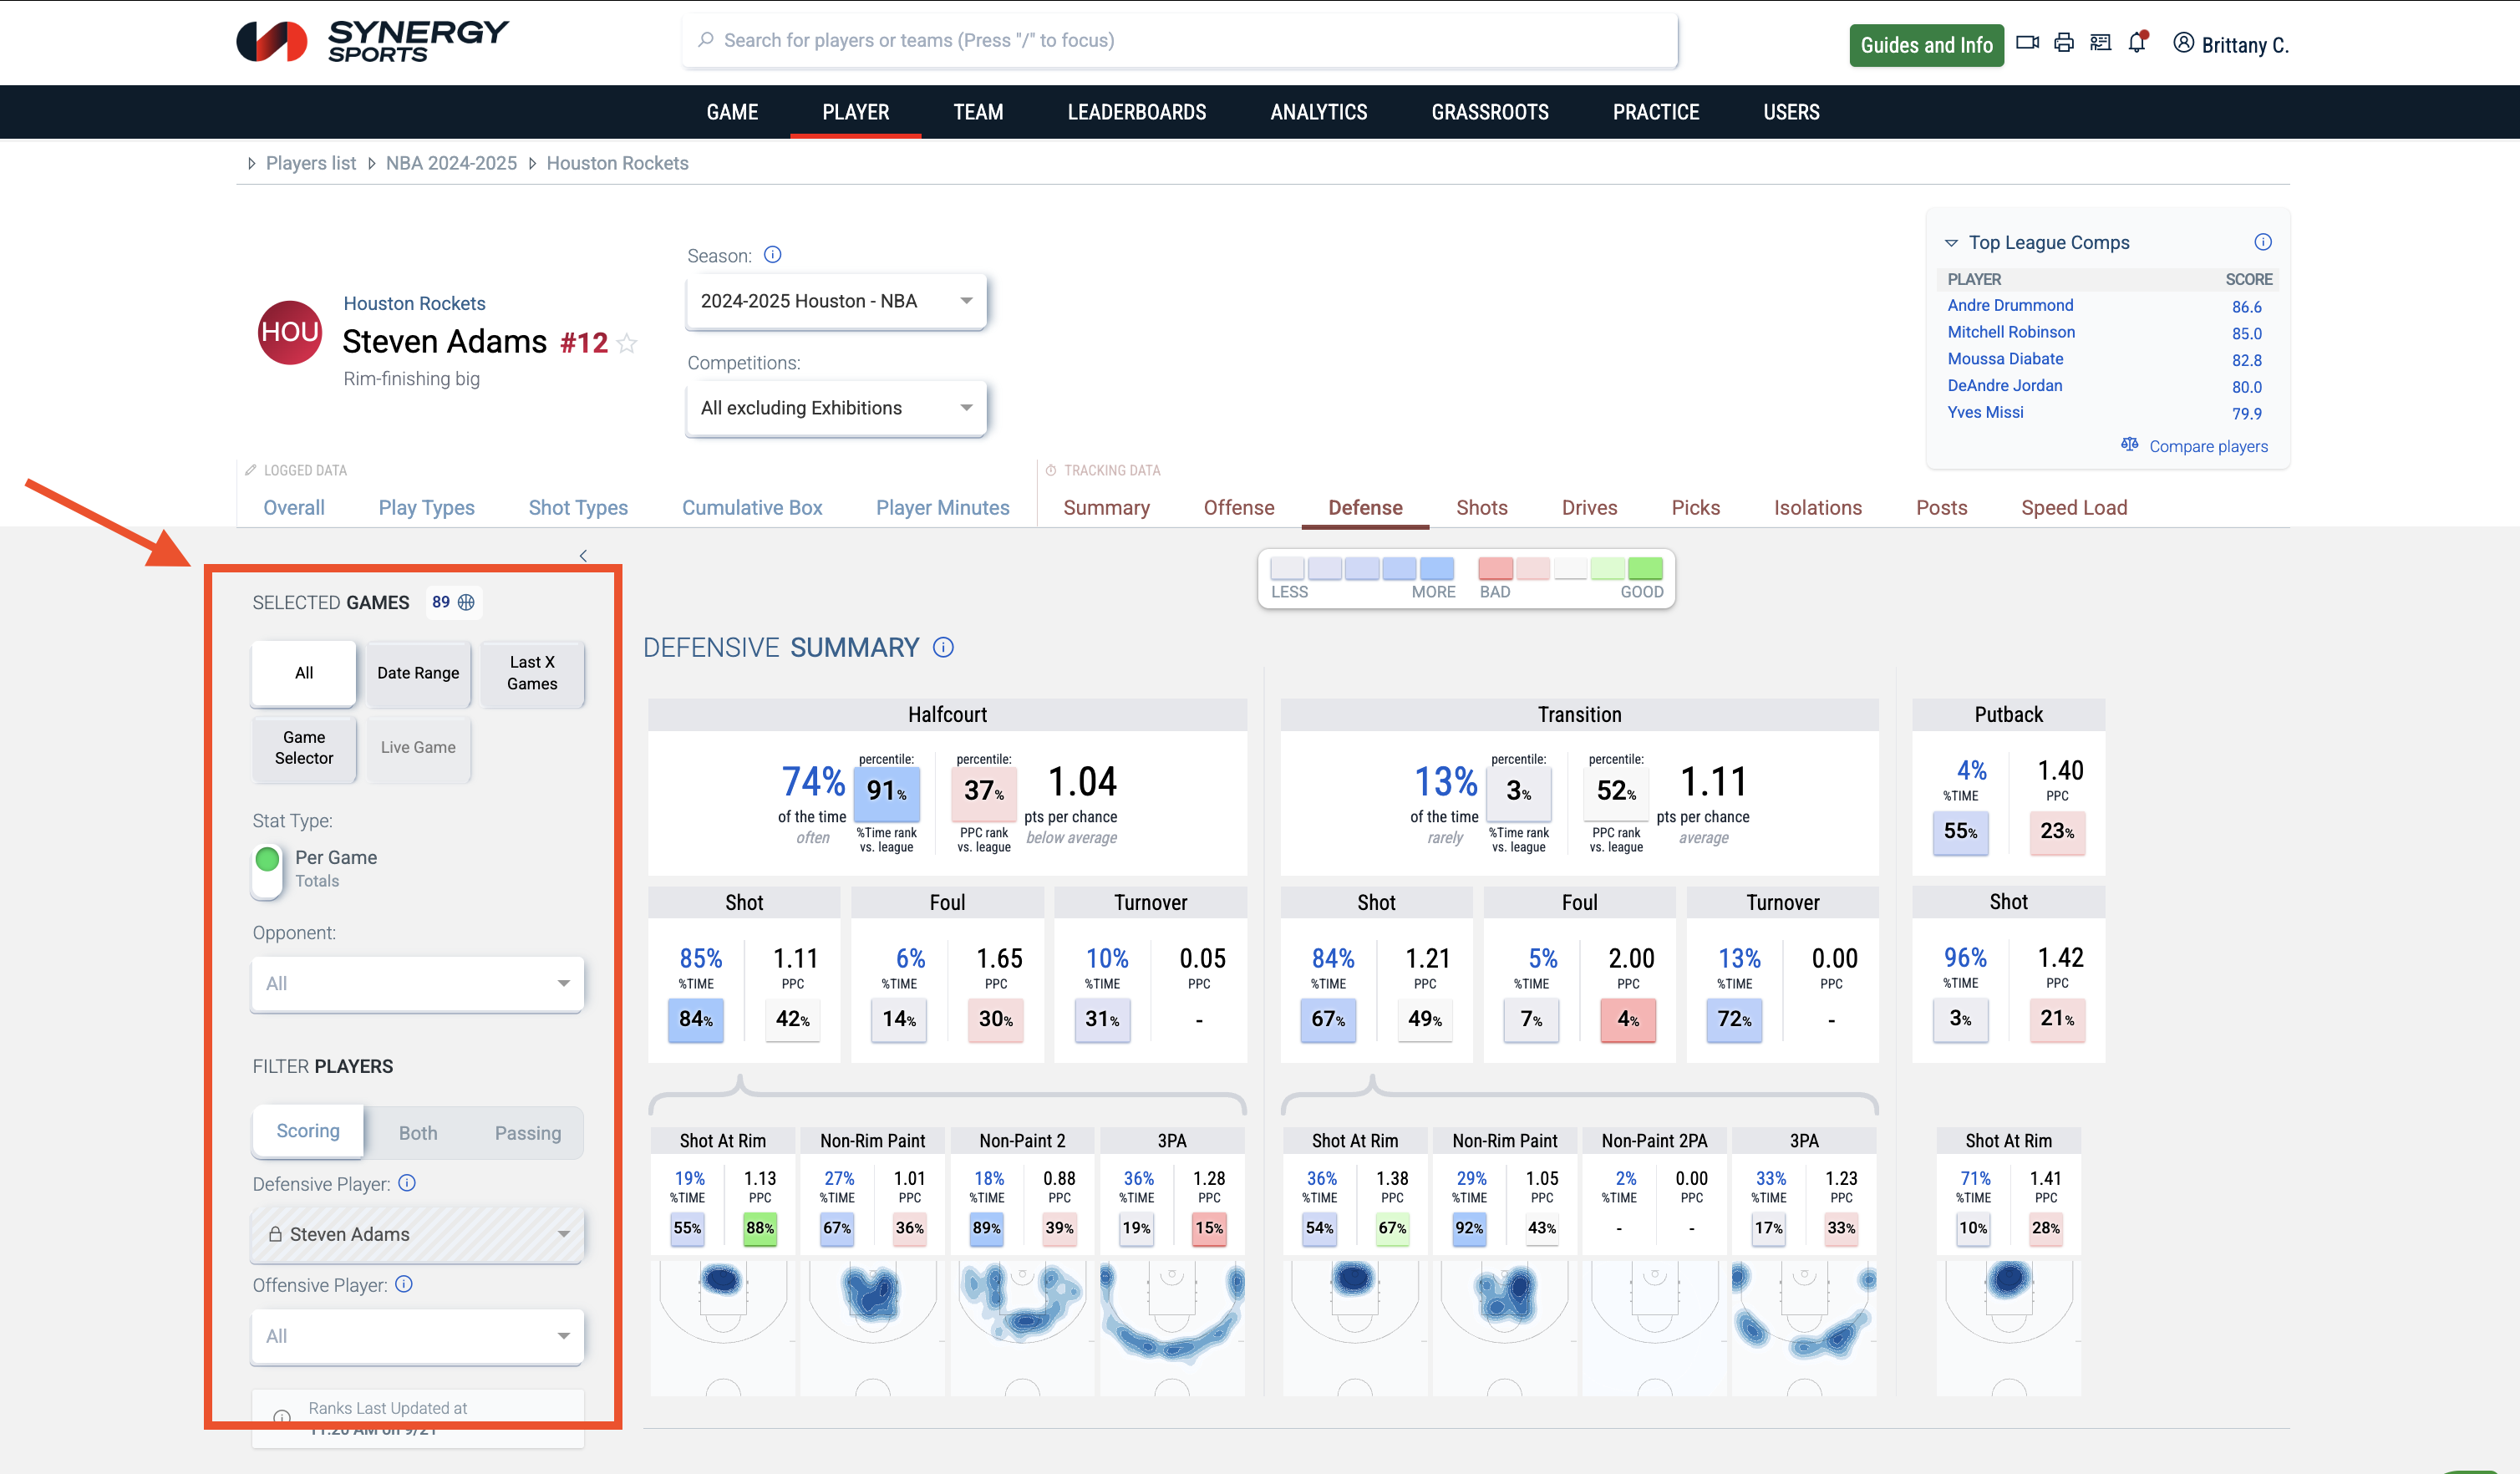Toggle Per Game / Totals stat type switch
Screen dimensions: 2520x1474
(268, 869)
